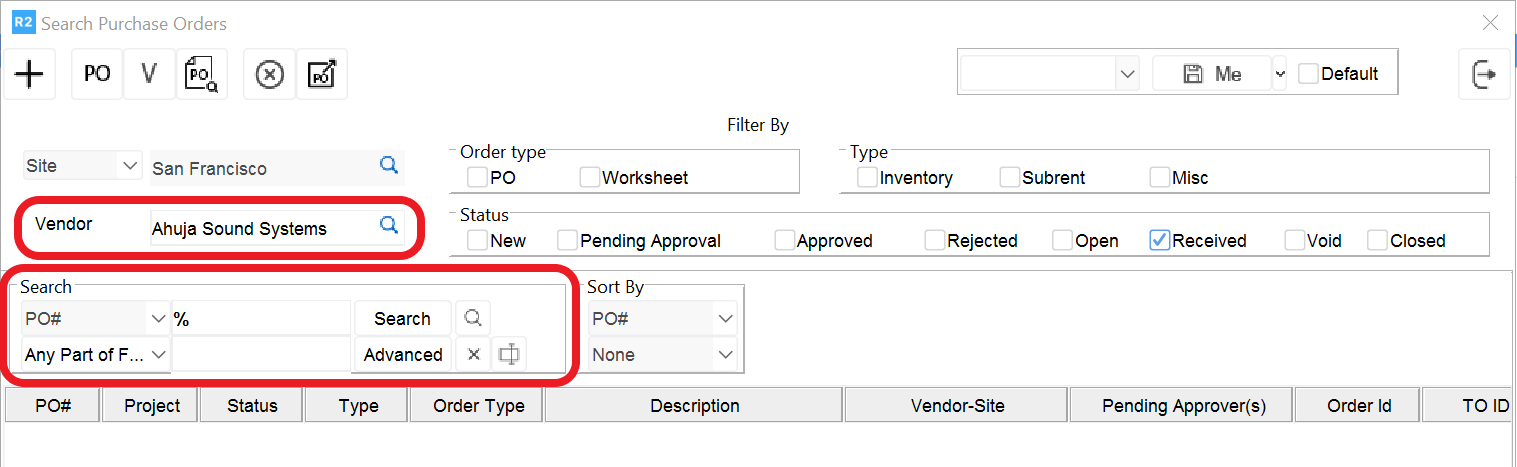
Task: Click the exit door icon
Action: click(1484, 74)
